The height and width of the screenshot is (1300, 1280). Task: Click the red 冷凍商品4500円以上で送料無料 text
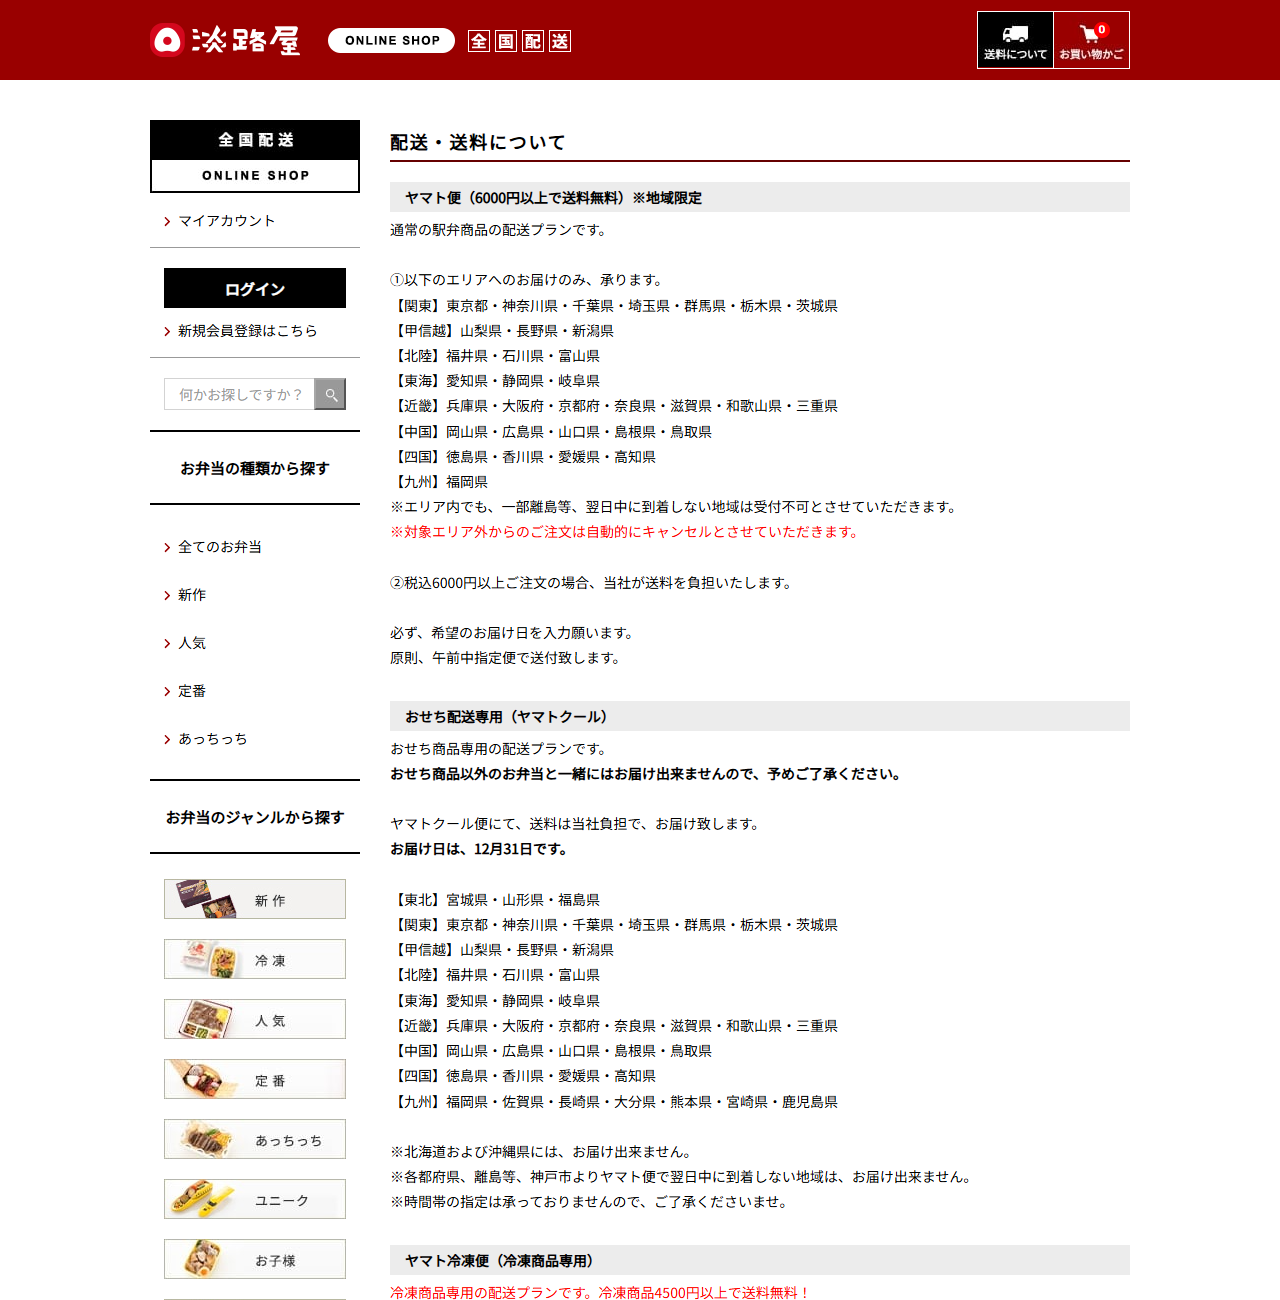(704, 1293)
